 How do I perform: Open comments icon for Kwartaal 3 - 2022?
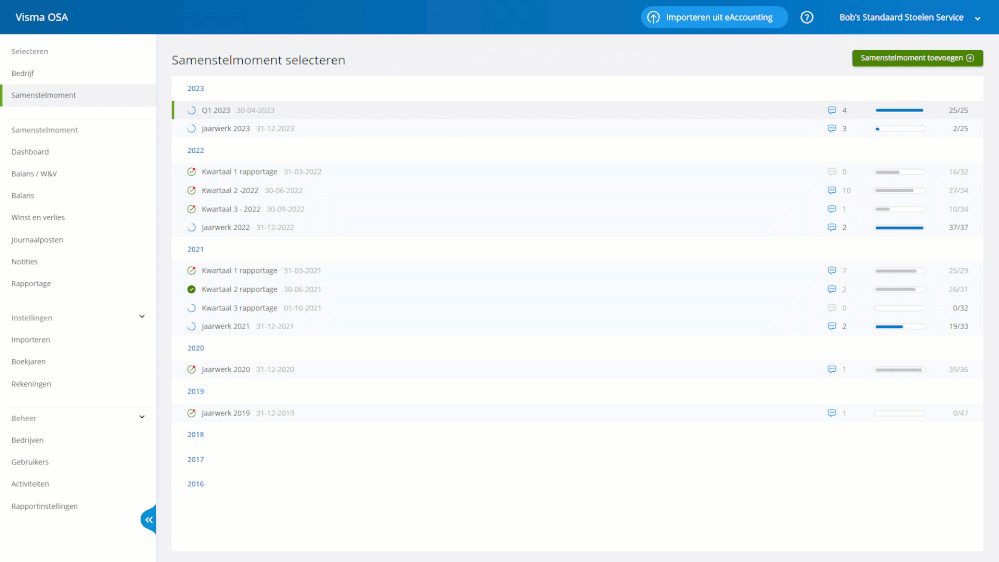point(831,209)
